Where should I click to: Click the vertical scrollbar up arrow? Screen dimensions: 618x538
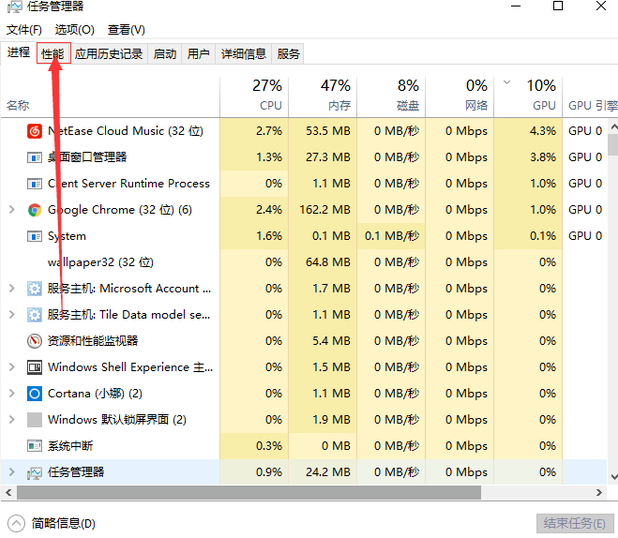[x=614, y=127]
